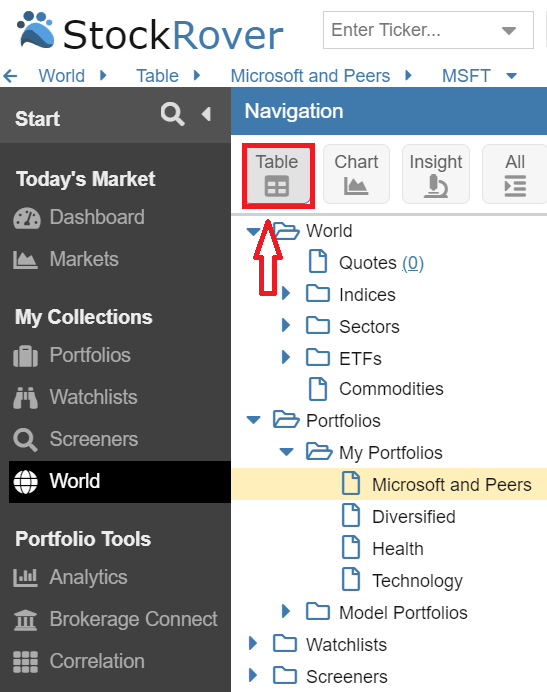Switch to the Chart view button
The image size is (547, 692).
click(356, 174)
